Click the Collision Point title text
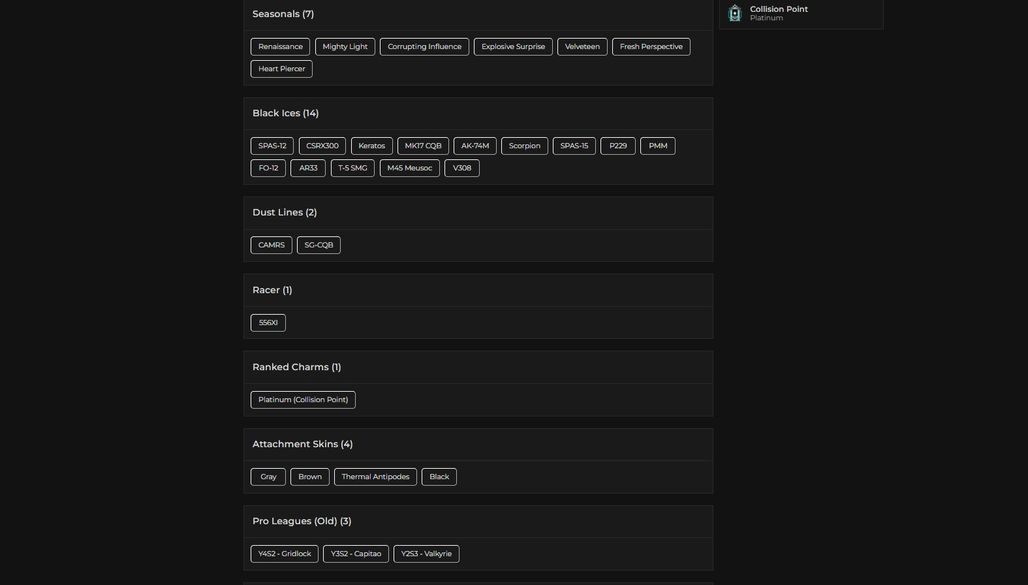Viewport: 1028px width, 585px height. 779,9
